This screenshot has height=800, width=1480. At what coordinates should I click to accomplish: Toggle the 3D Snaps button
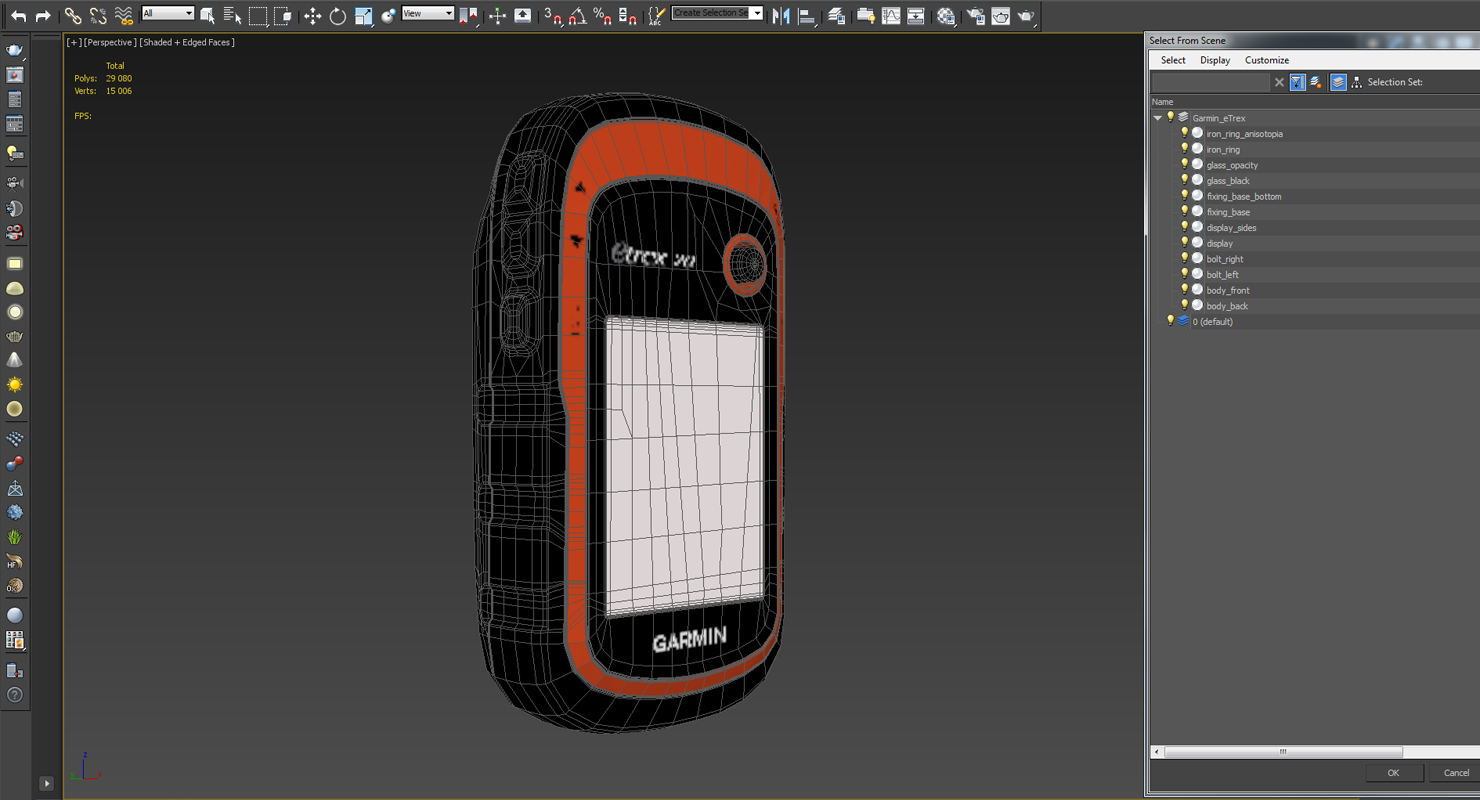click(x=553, y=16)
